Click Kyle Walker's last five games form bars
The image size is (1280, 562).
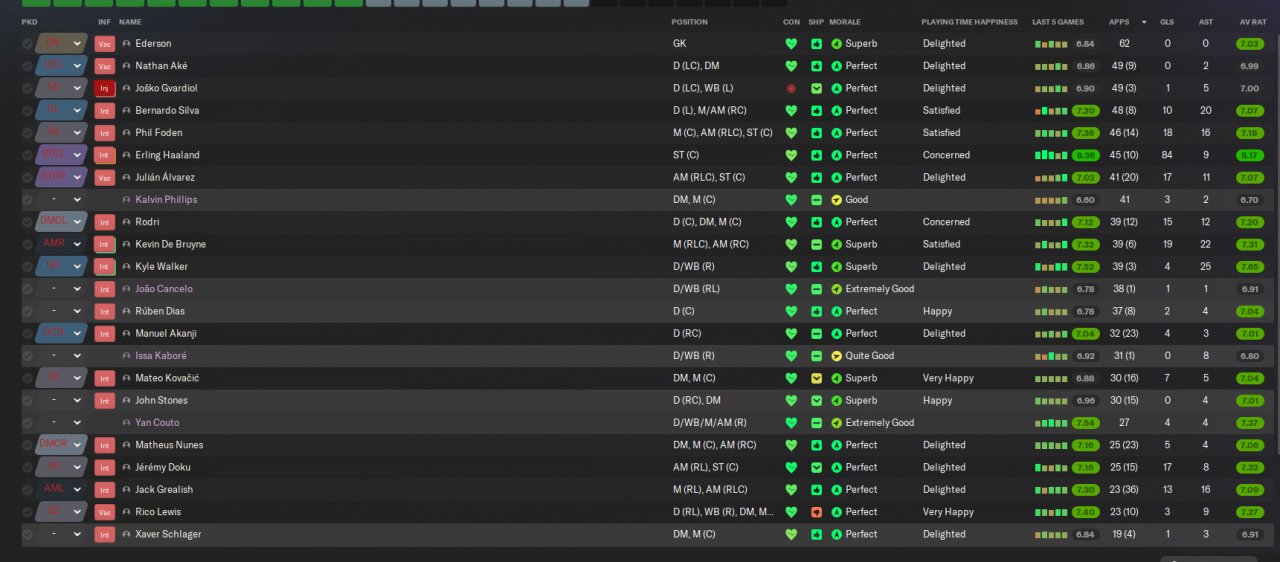pyautogui.click(x=1050, y=267)
